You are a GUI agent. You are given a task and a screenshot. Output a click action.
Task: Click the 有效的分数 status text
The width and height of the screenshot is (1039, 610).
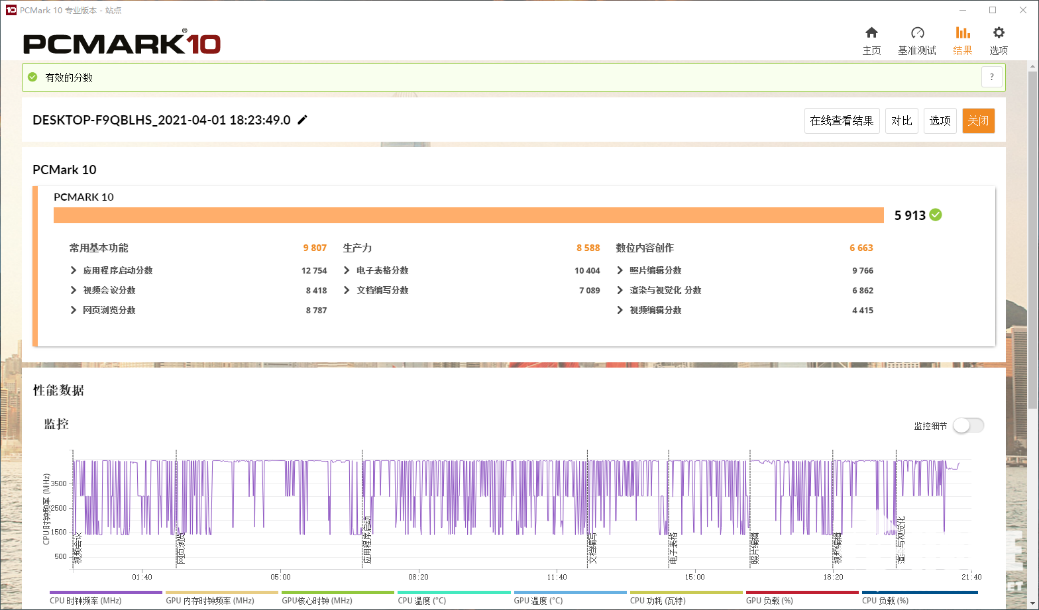(x=69, y=77)
